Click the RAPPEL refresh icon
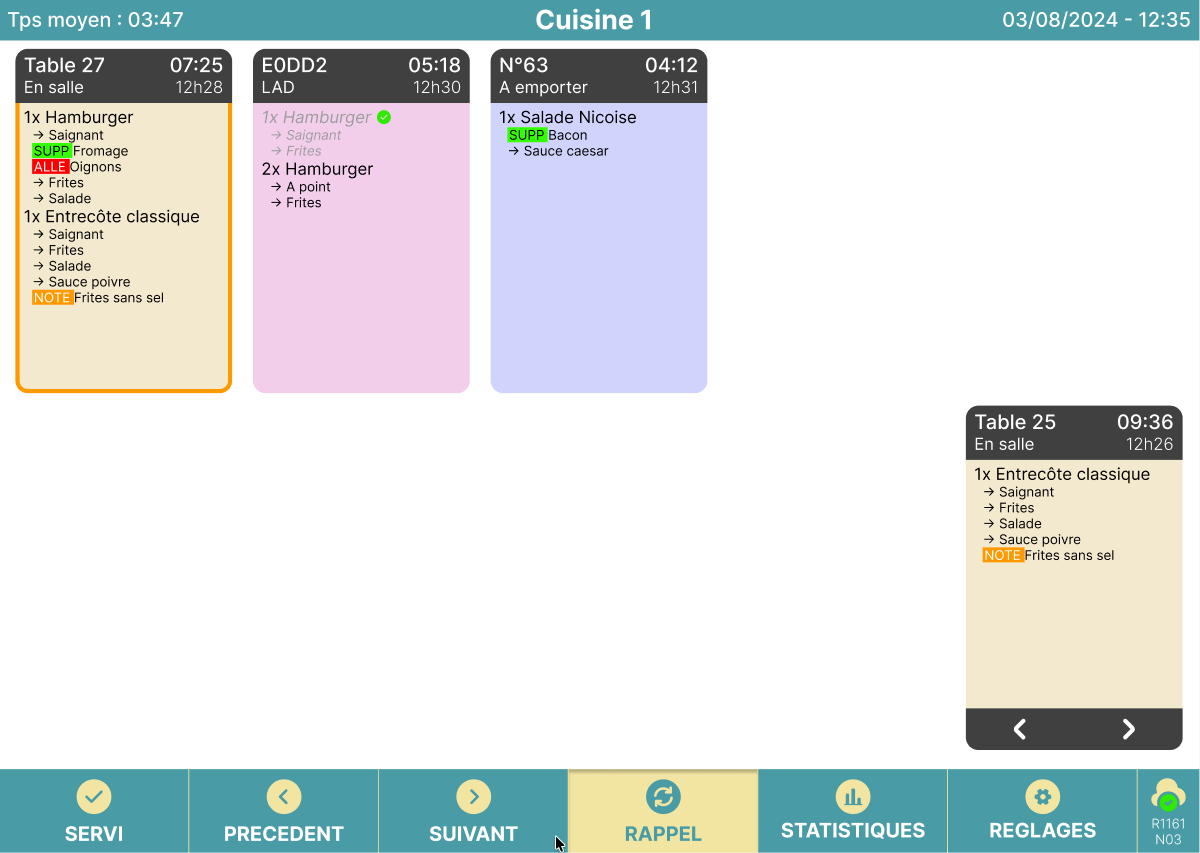 tap(663, 797)
